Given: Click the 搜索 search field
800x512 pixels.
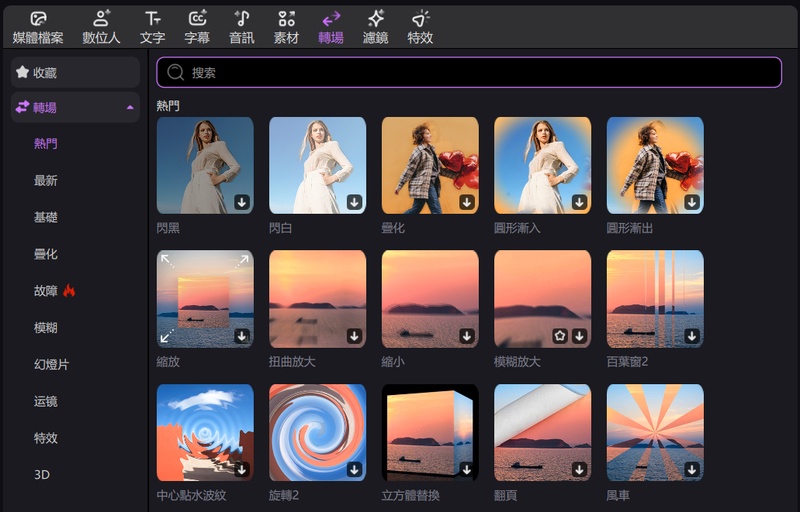Looking at the screenshot, I should pyautogui.click(x=468, y=72).
